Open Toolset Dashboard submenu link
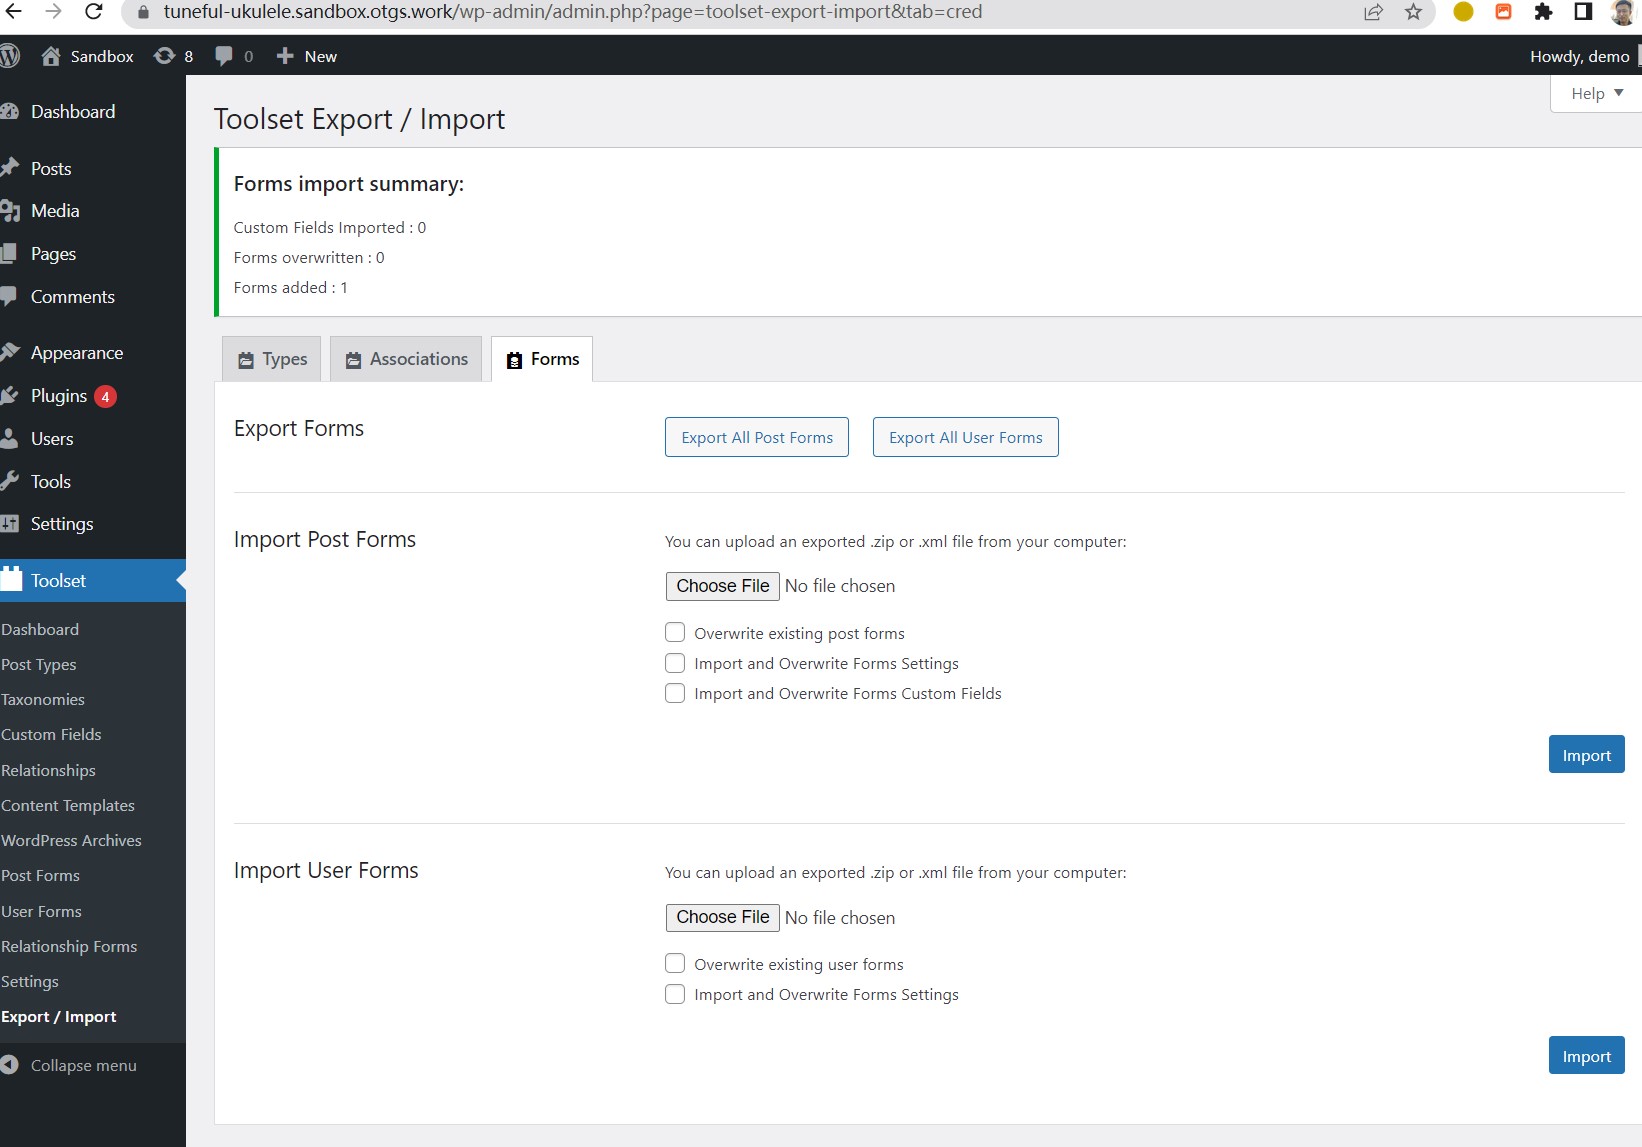 tap(40, 629)
